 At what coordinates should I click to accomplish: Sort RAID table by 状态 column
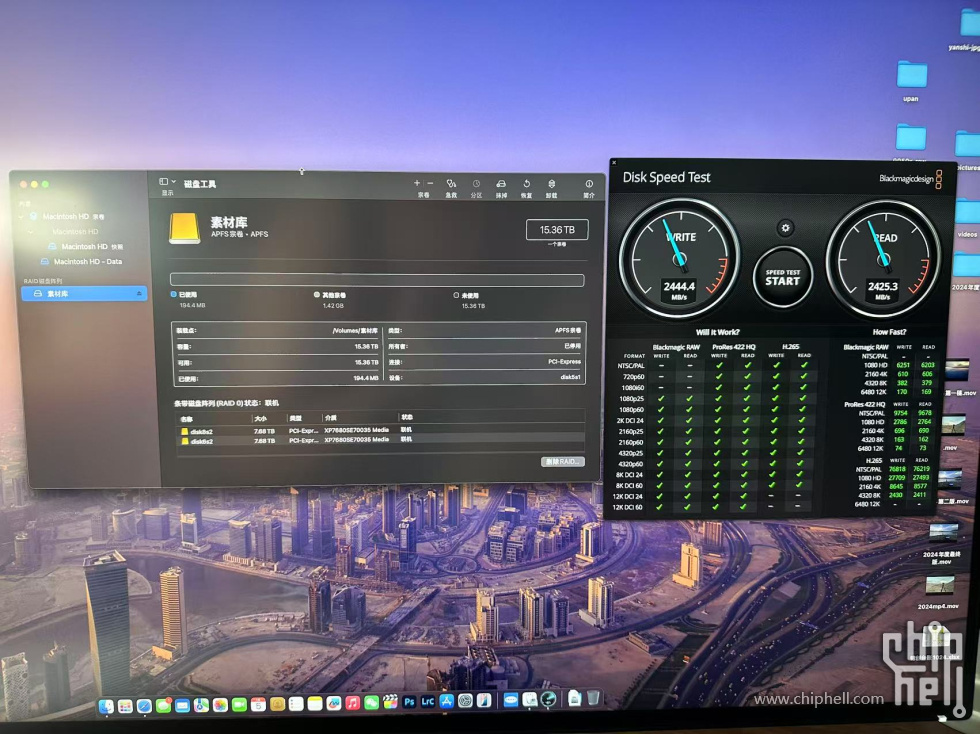click(x=407, y=417)
